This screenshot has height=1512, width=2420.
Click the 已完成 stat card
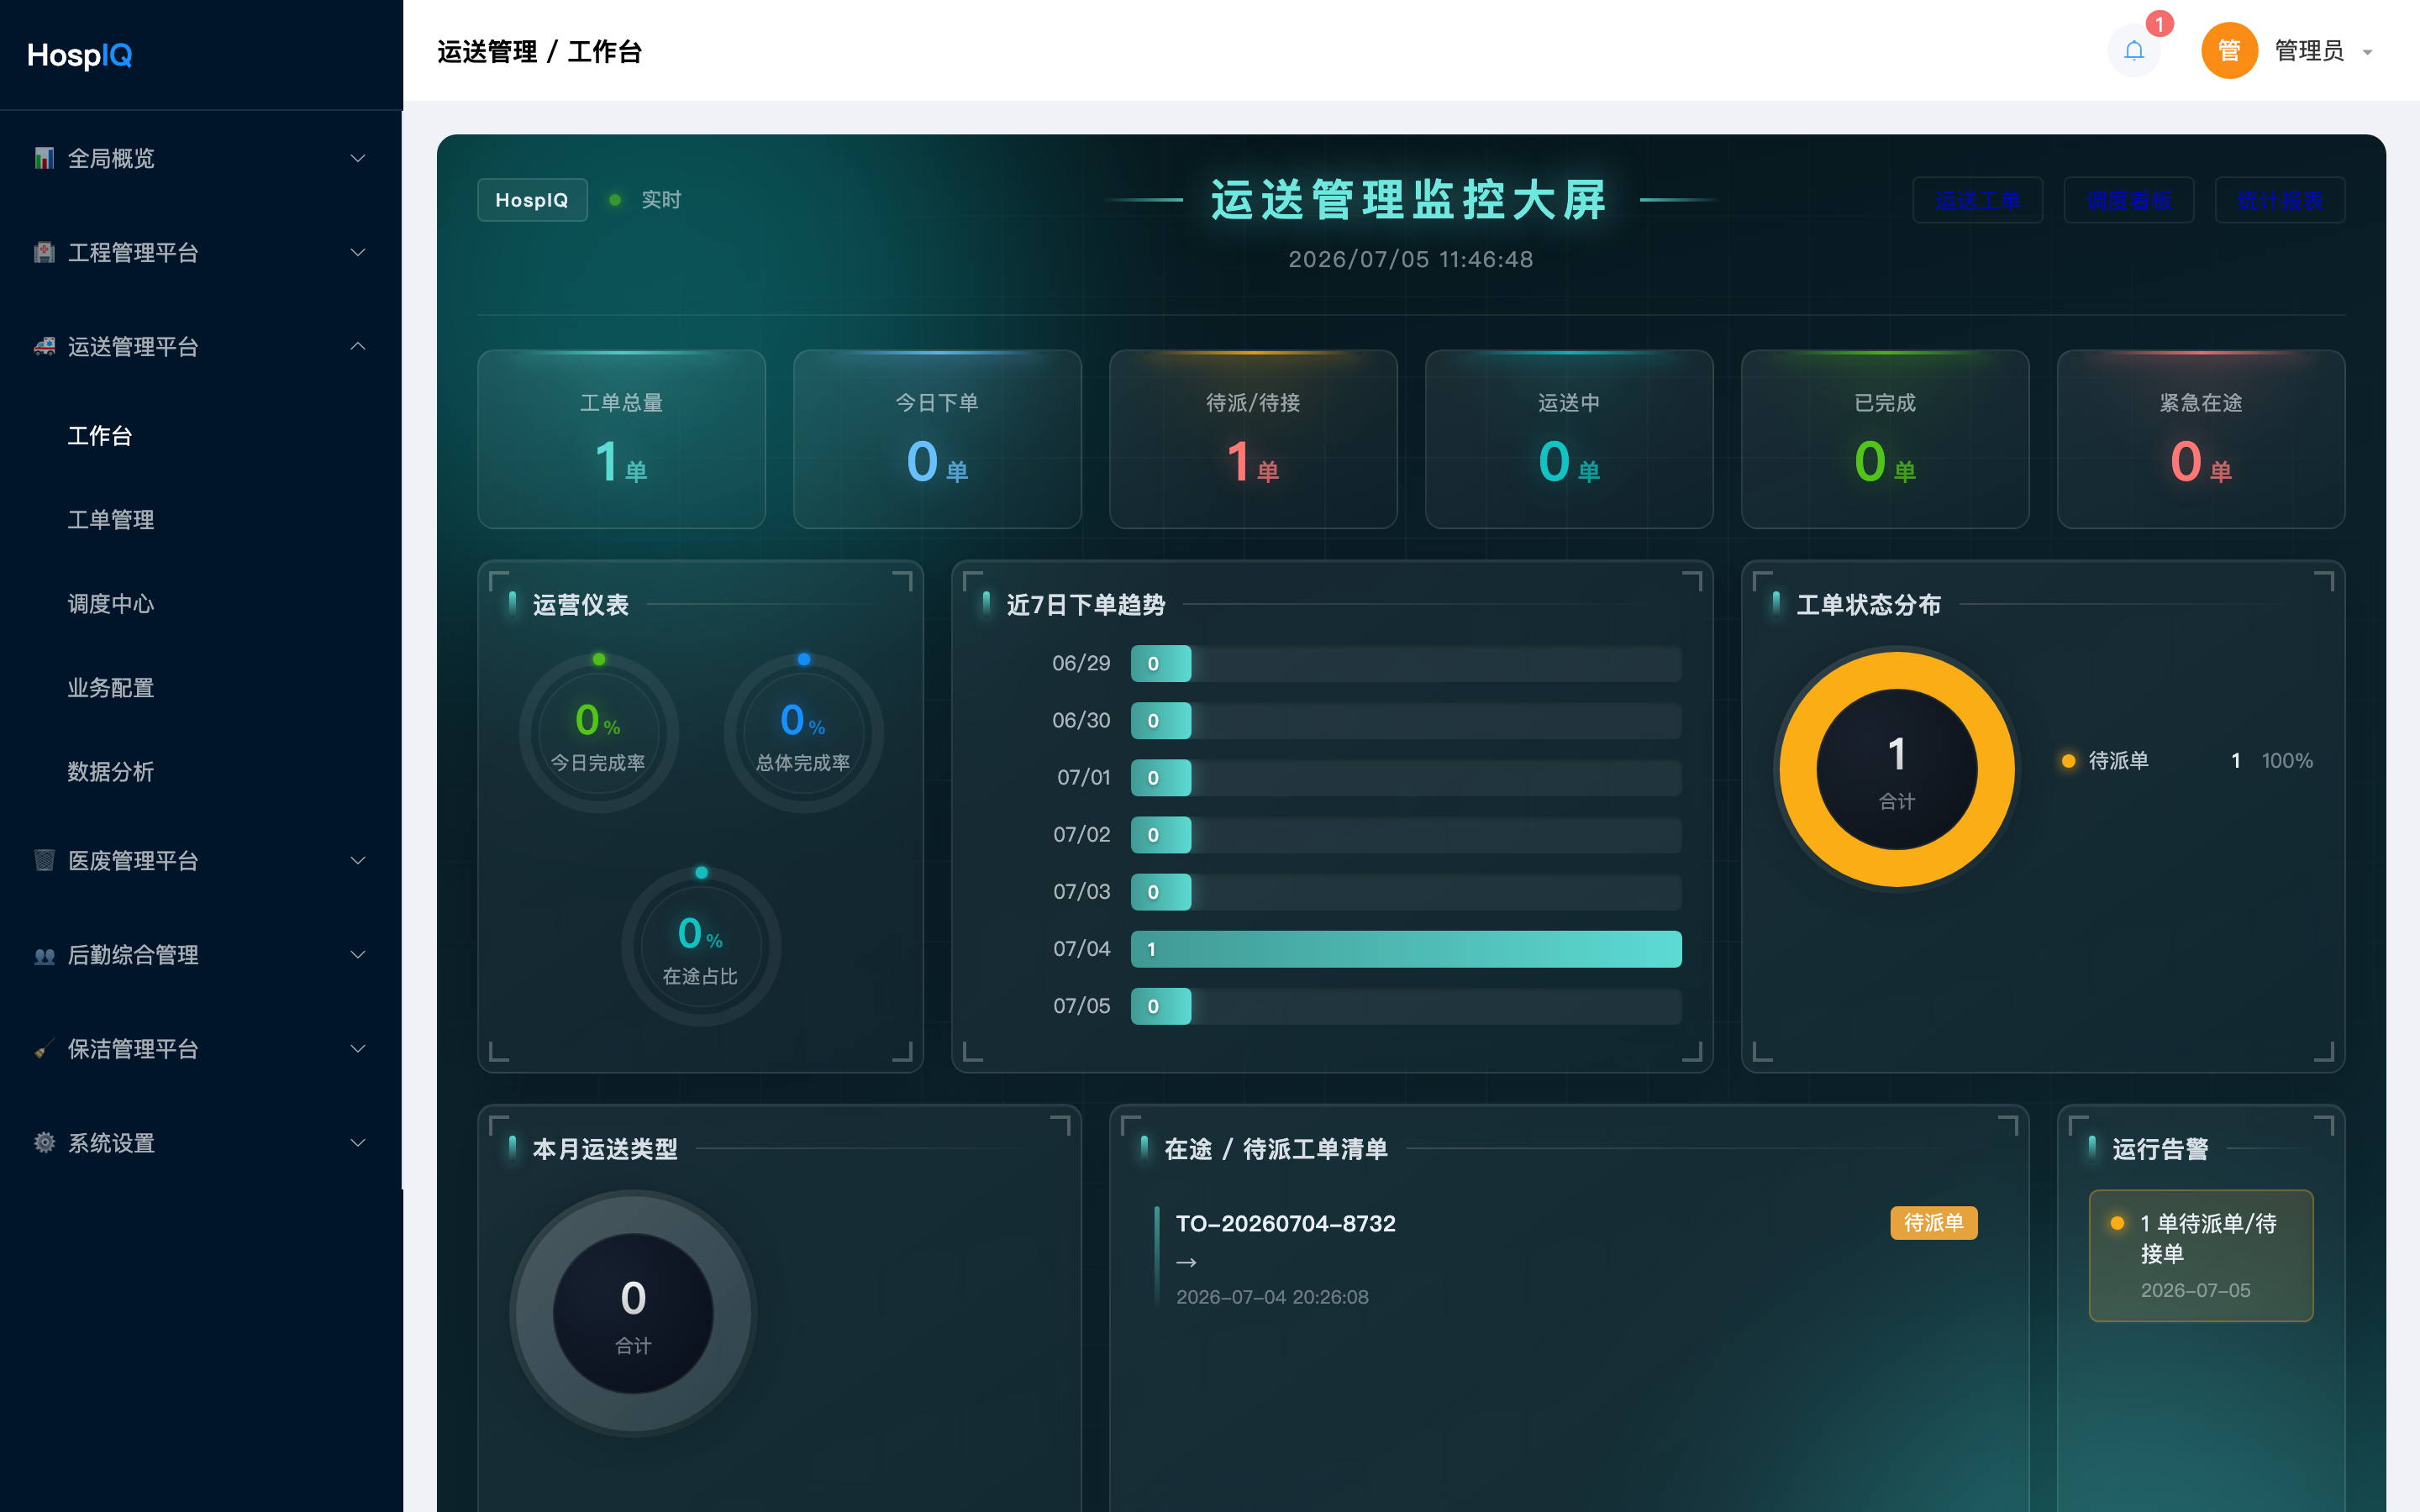click(x=1885, y=439)
